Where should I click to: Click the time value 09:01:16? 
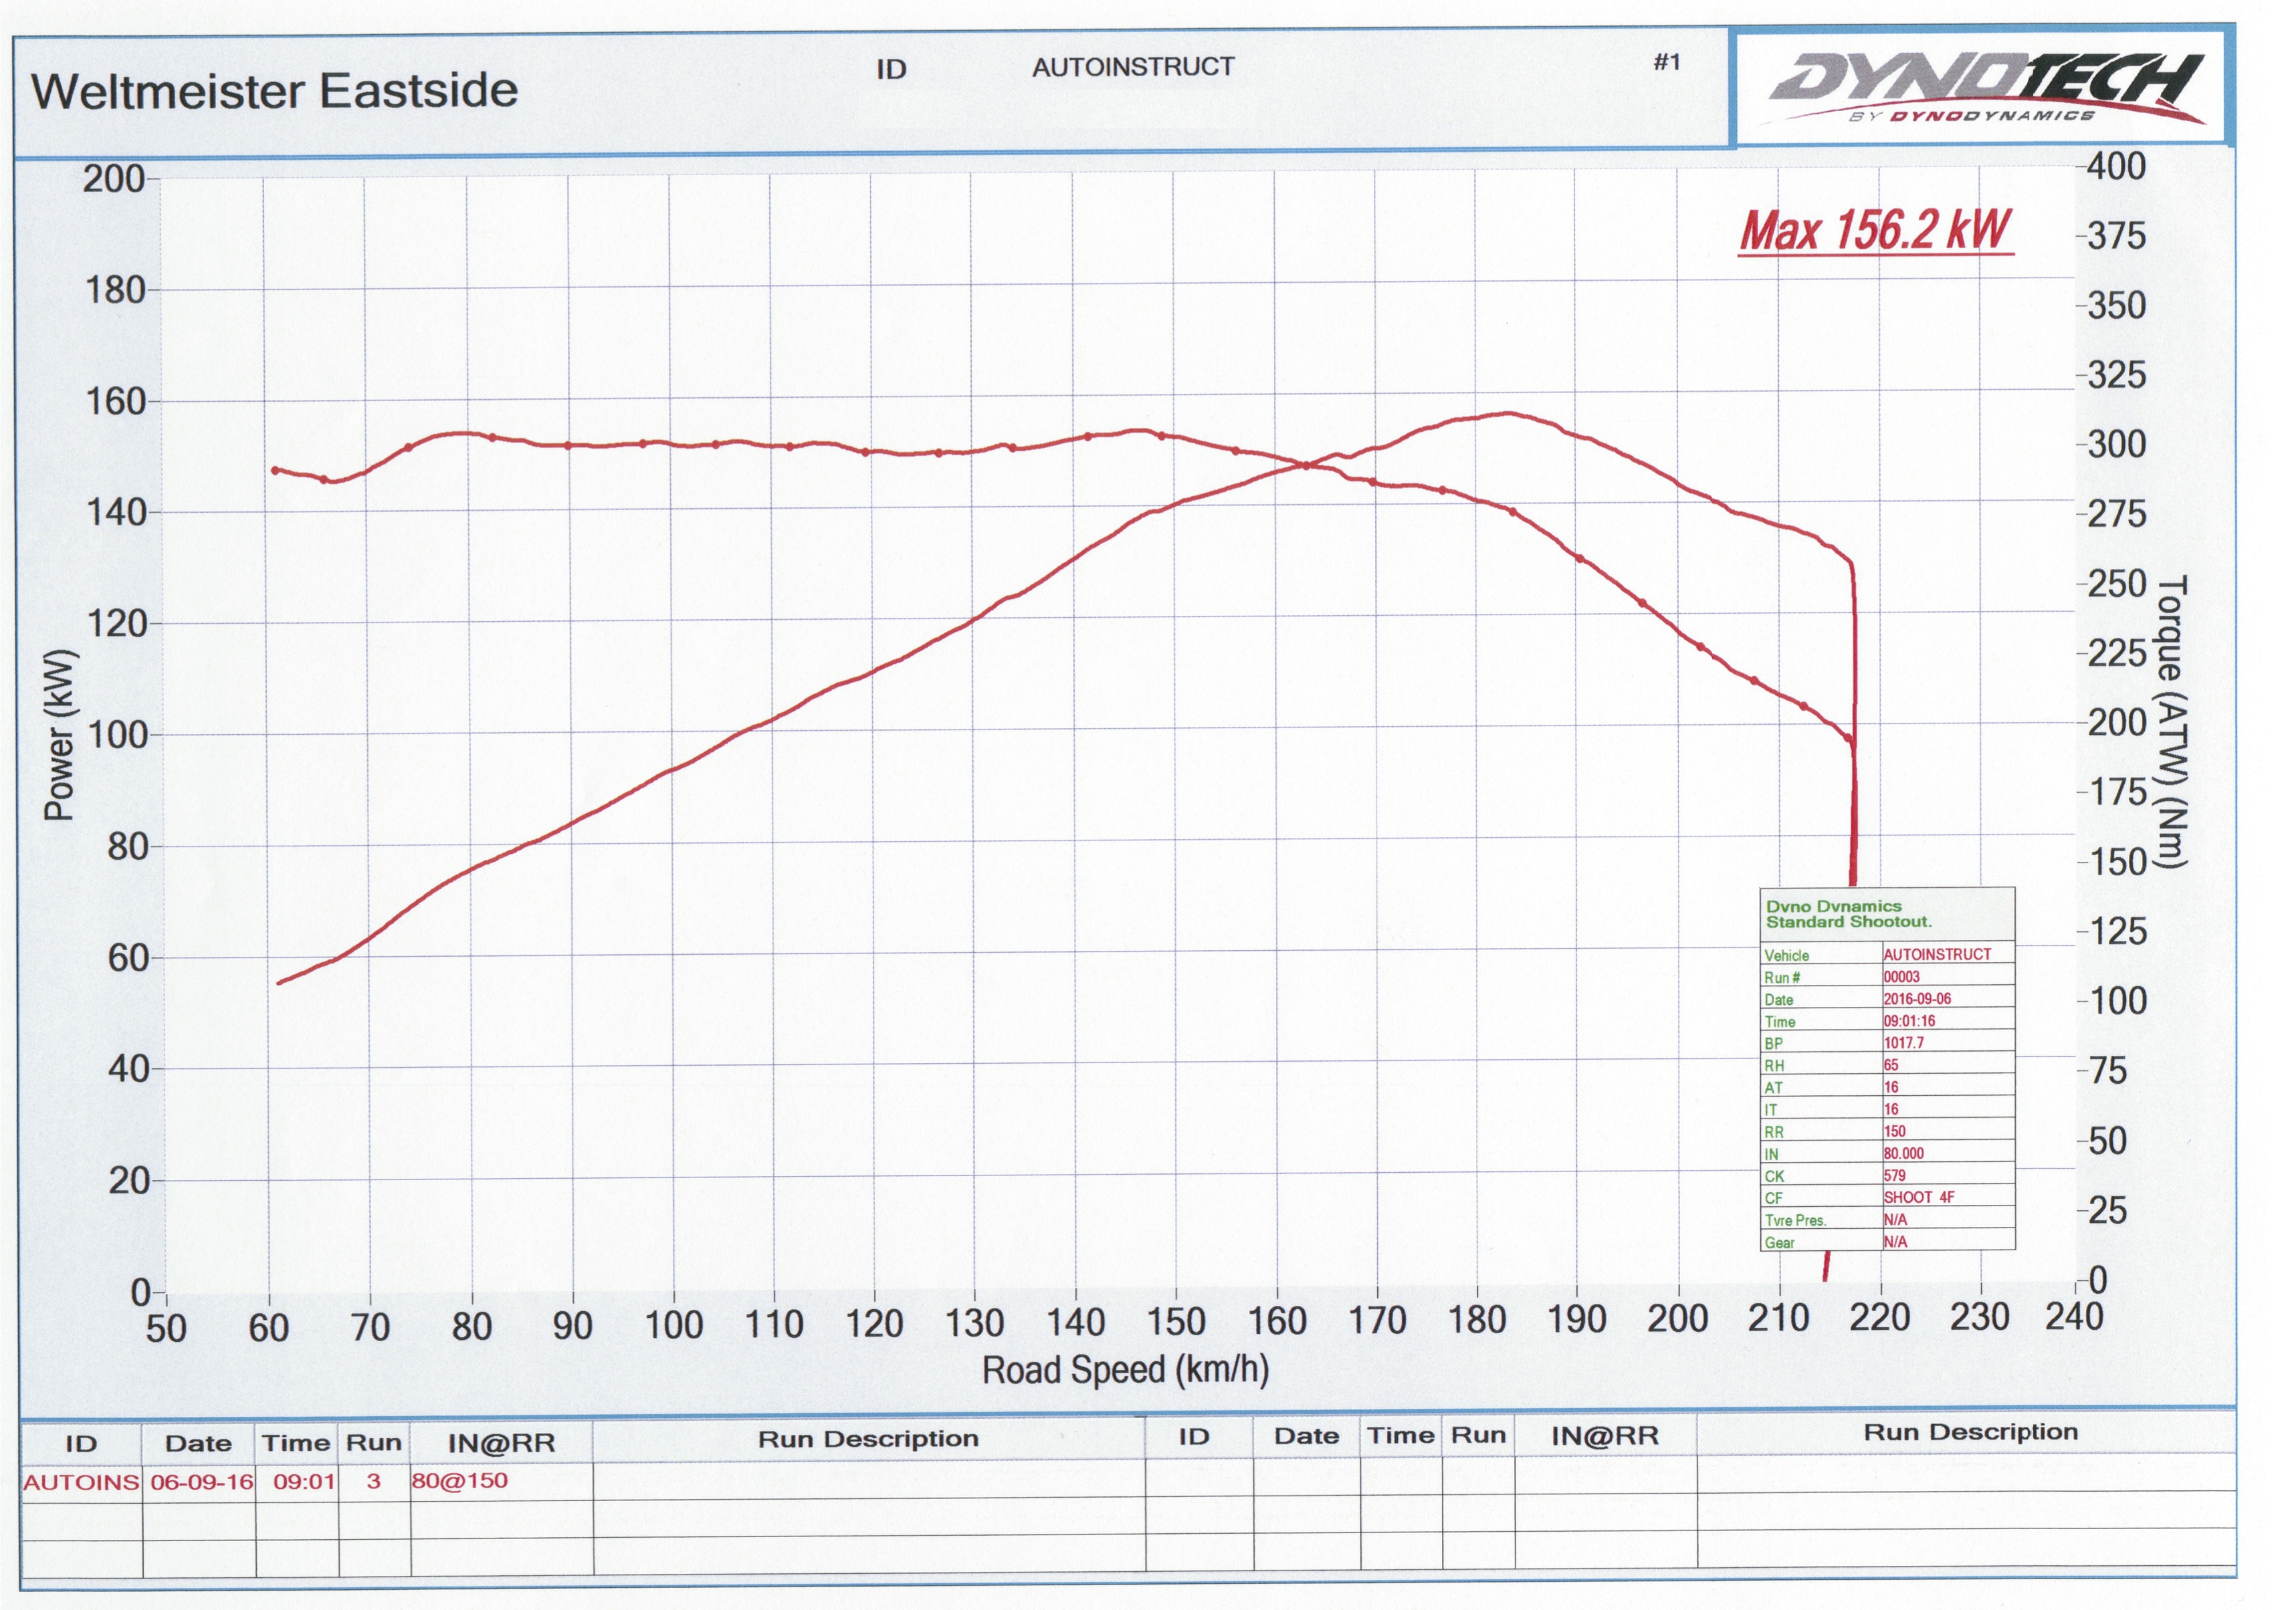[1909, 1021]
